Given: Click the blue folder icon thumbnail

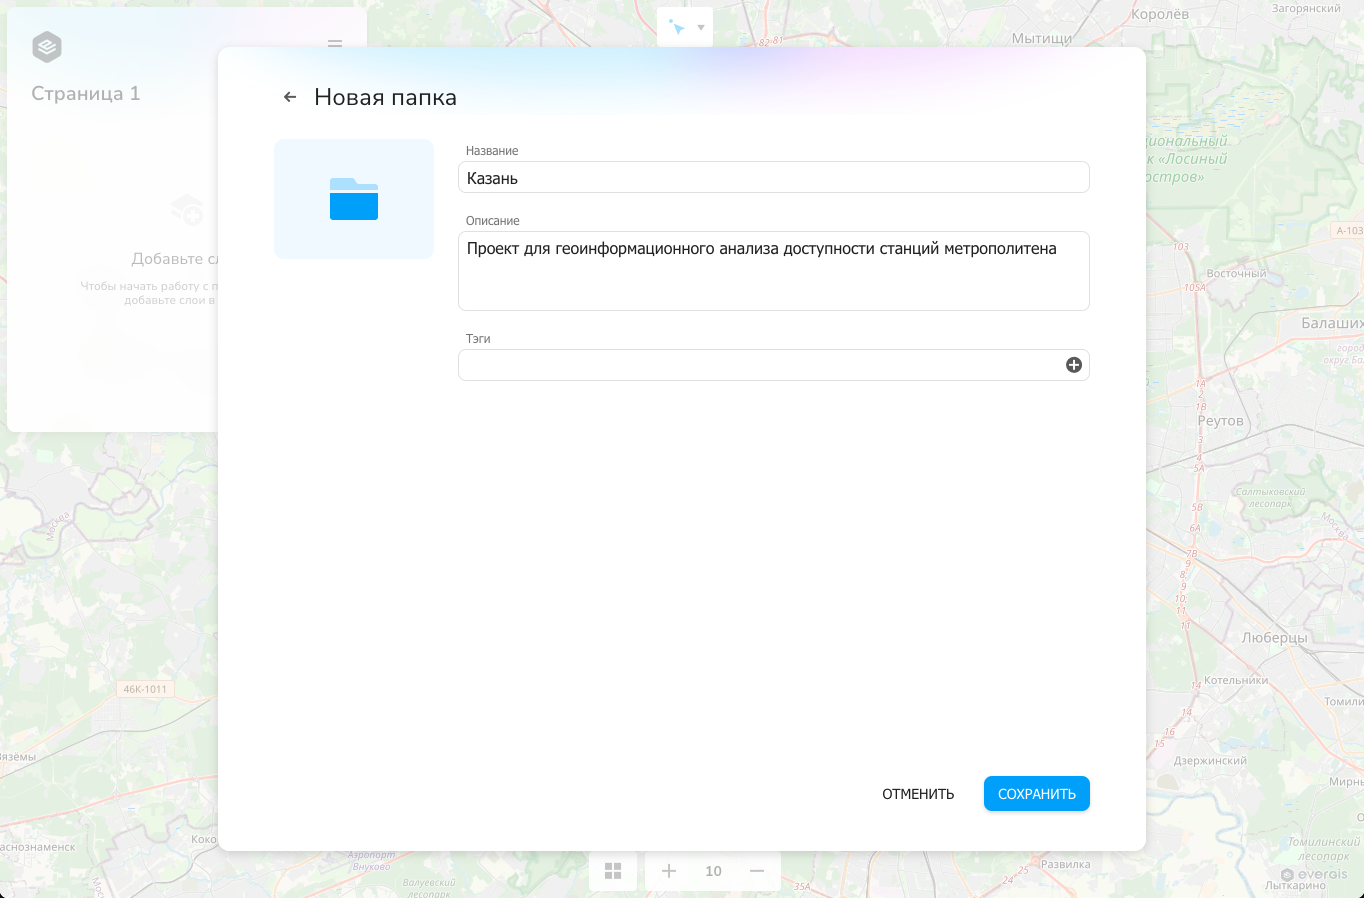Looking at the screenshot, I should click(x=354, y=199).
